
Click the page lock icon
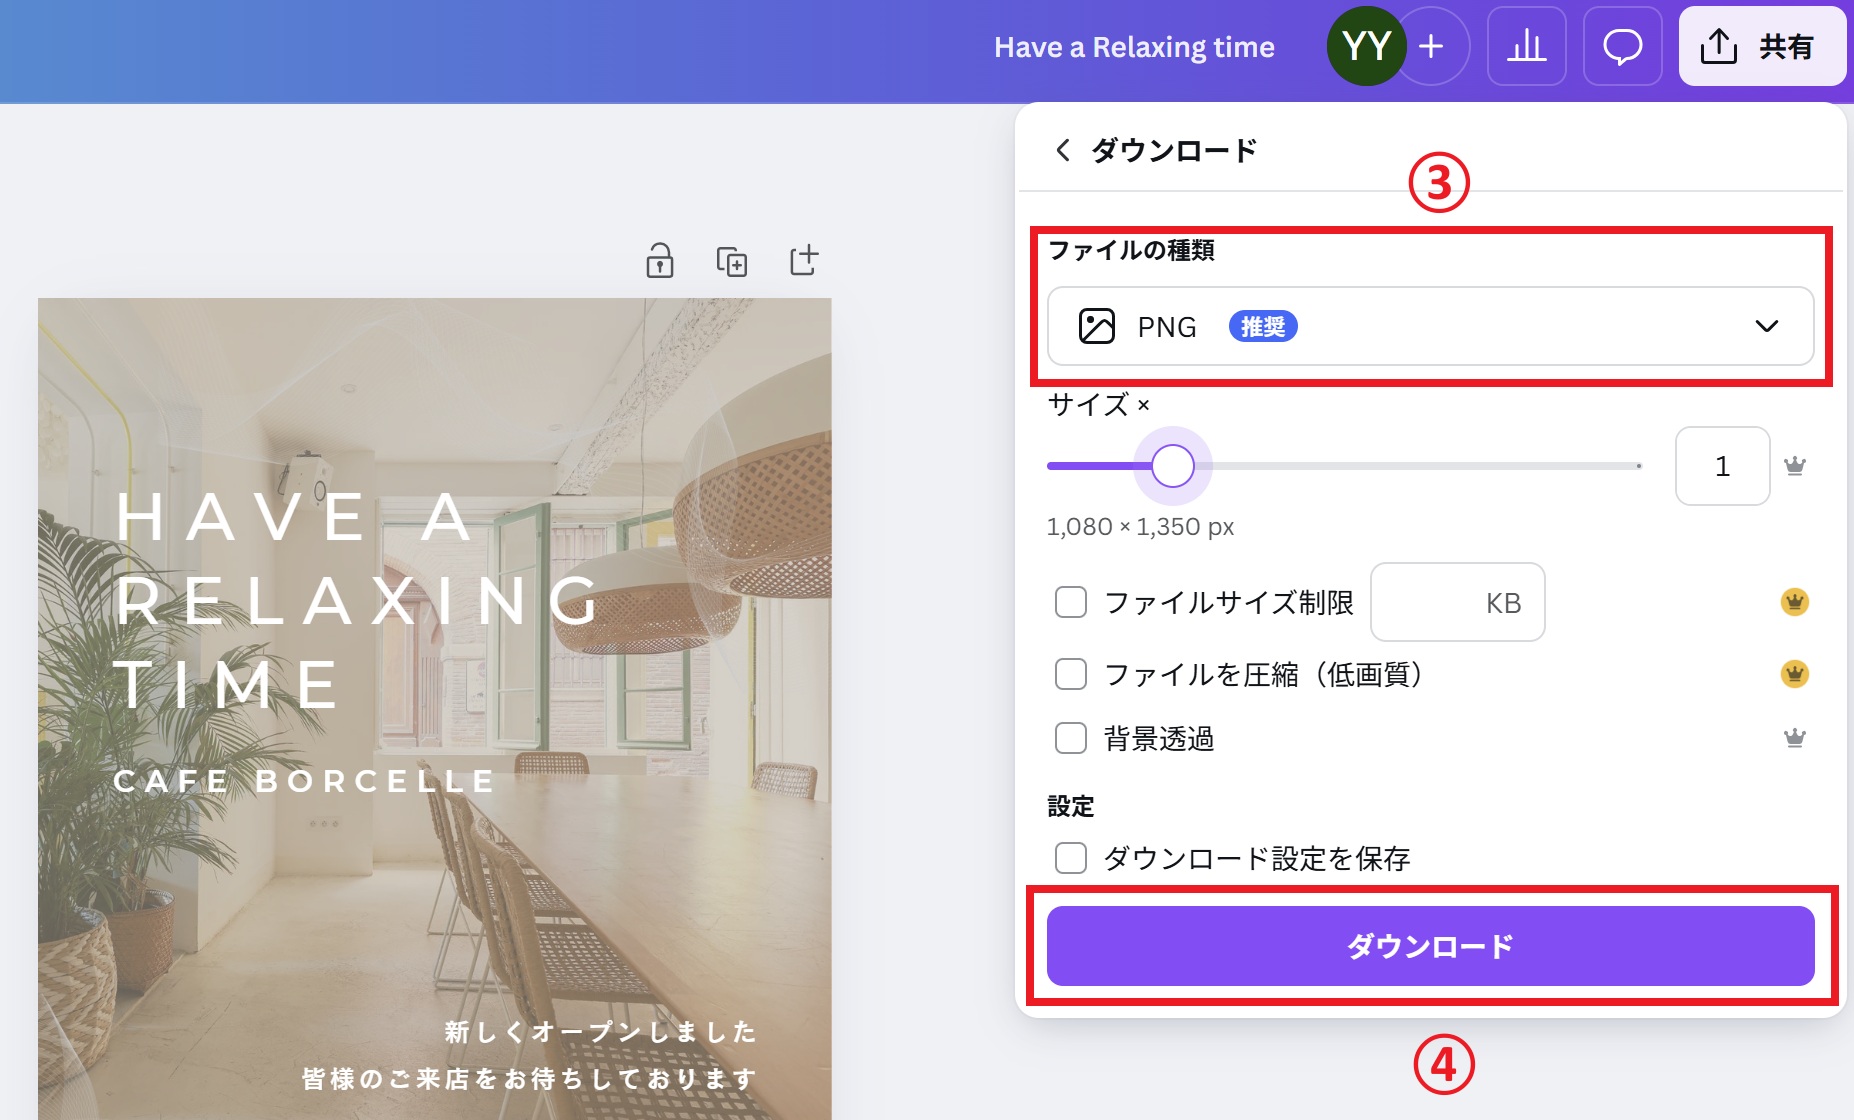659,260
